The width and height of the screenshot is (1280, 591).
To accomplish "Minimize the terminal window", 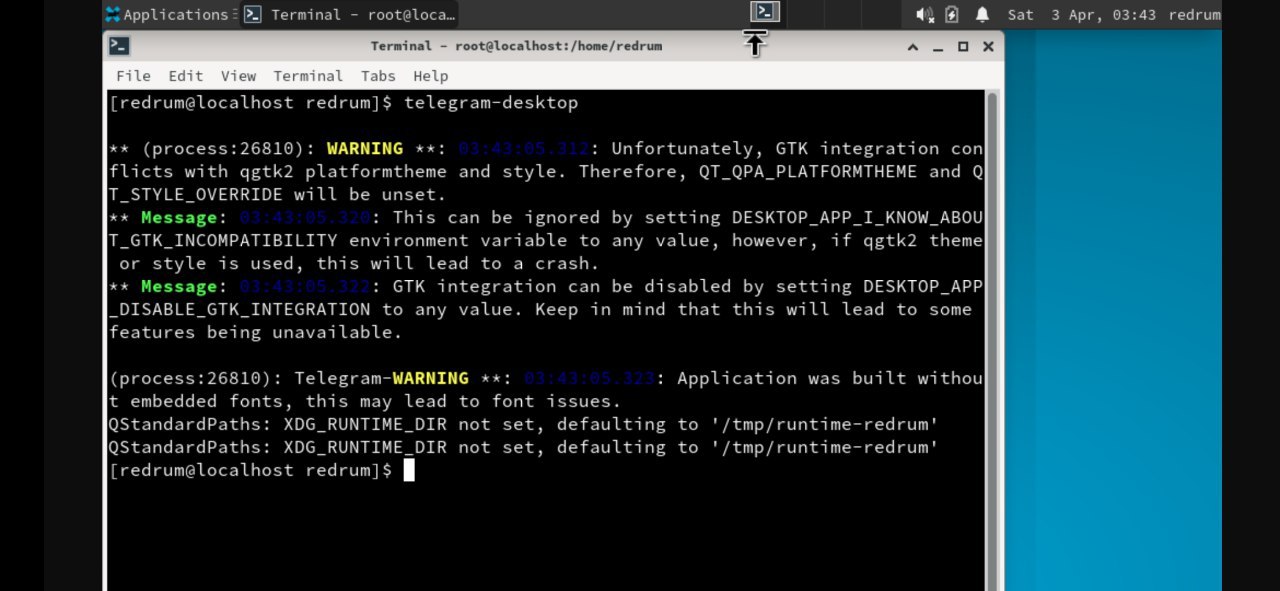I will tap(938, 46).
